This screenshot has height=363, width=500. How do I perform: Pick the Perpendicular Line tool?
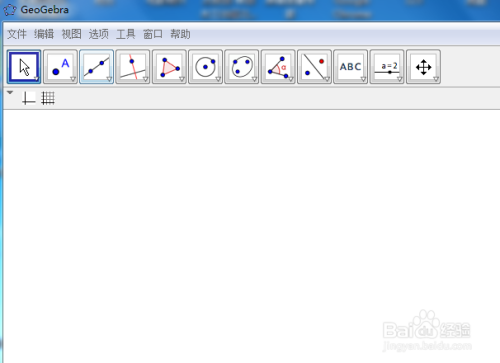point(133,67)
